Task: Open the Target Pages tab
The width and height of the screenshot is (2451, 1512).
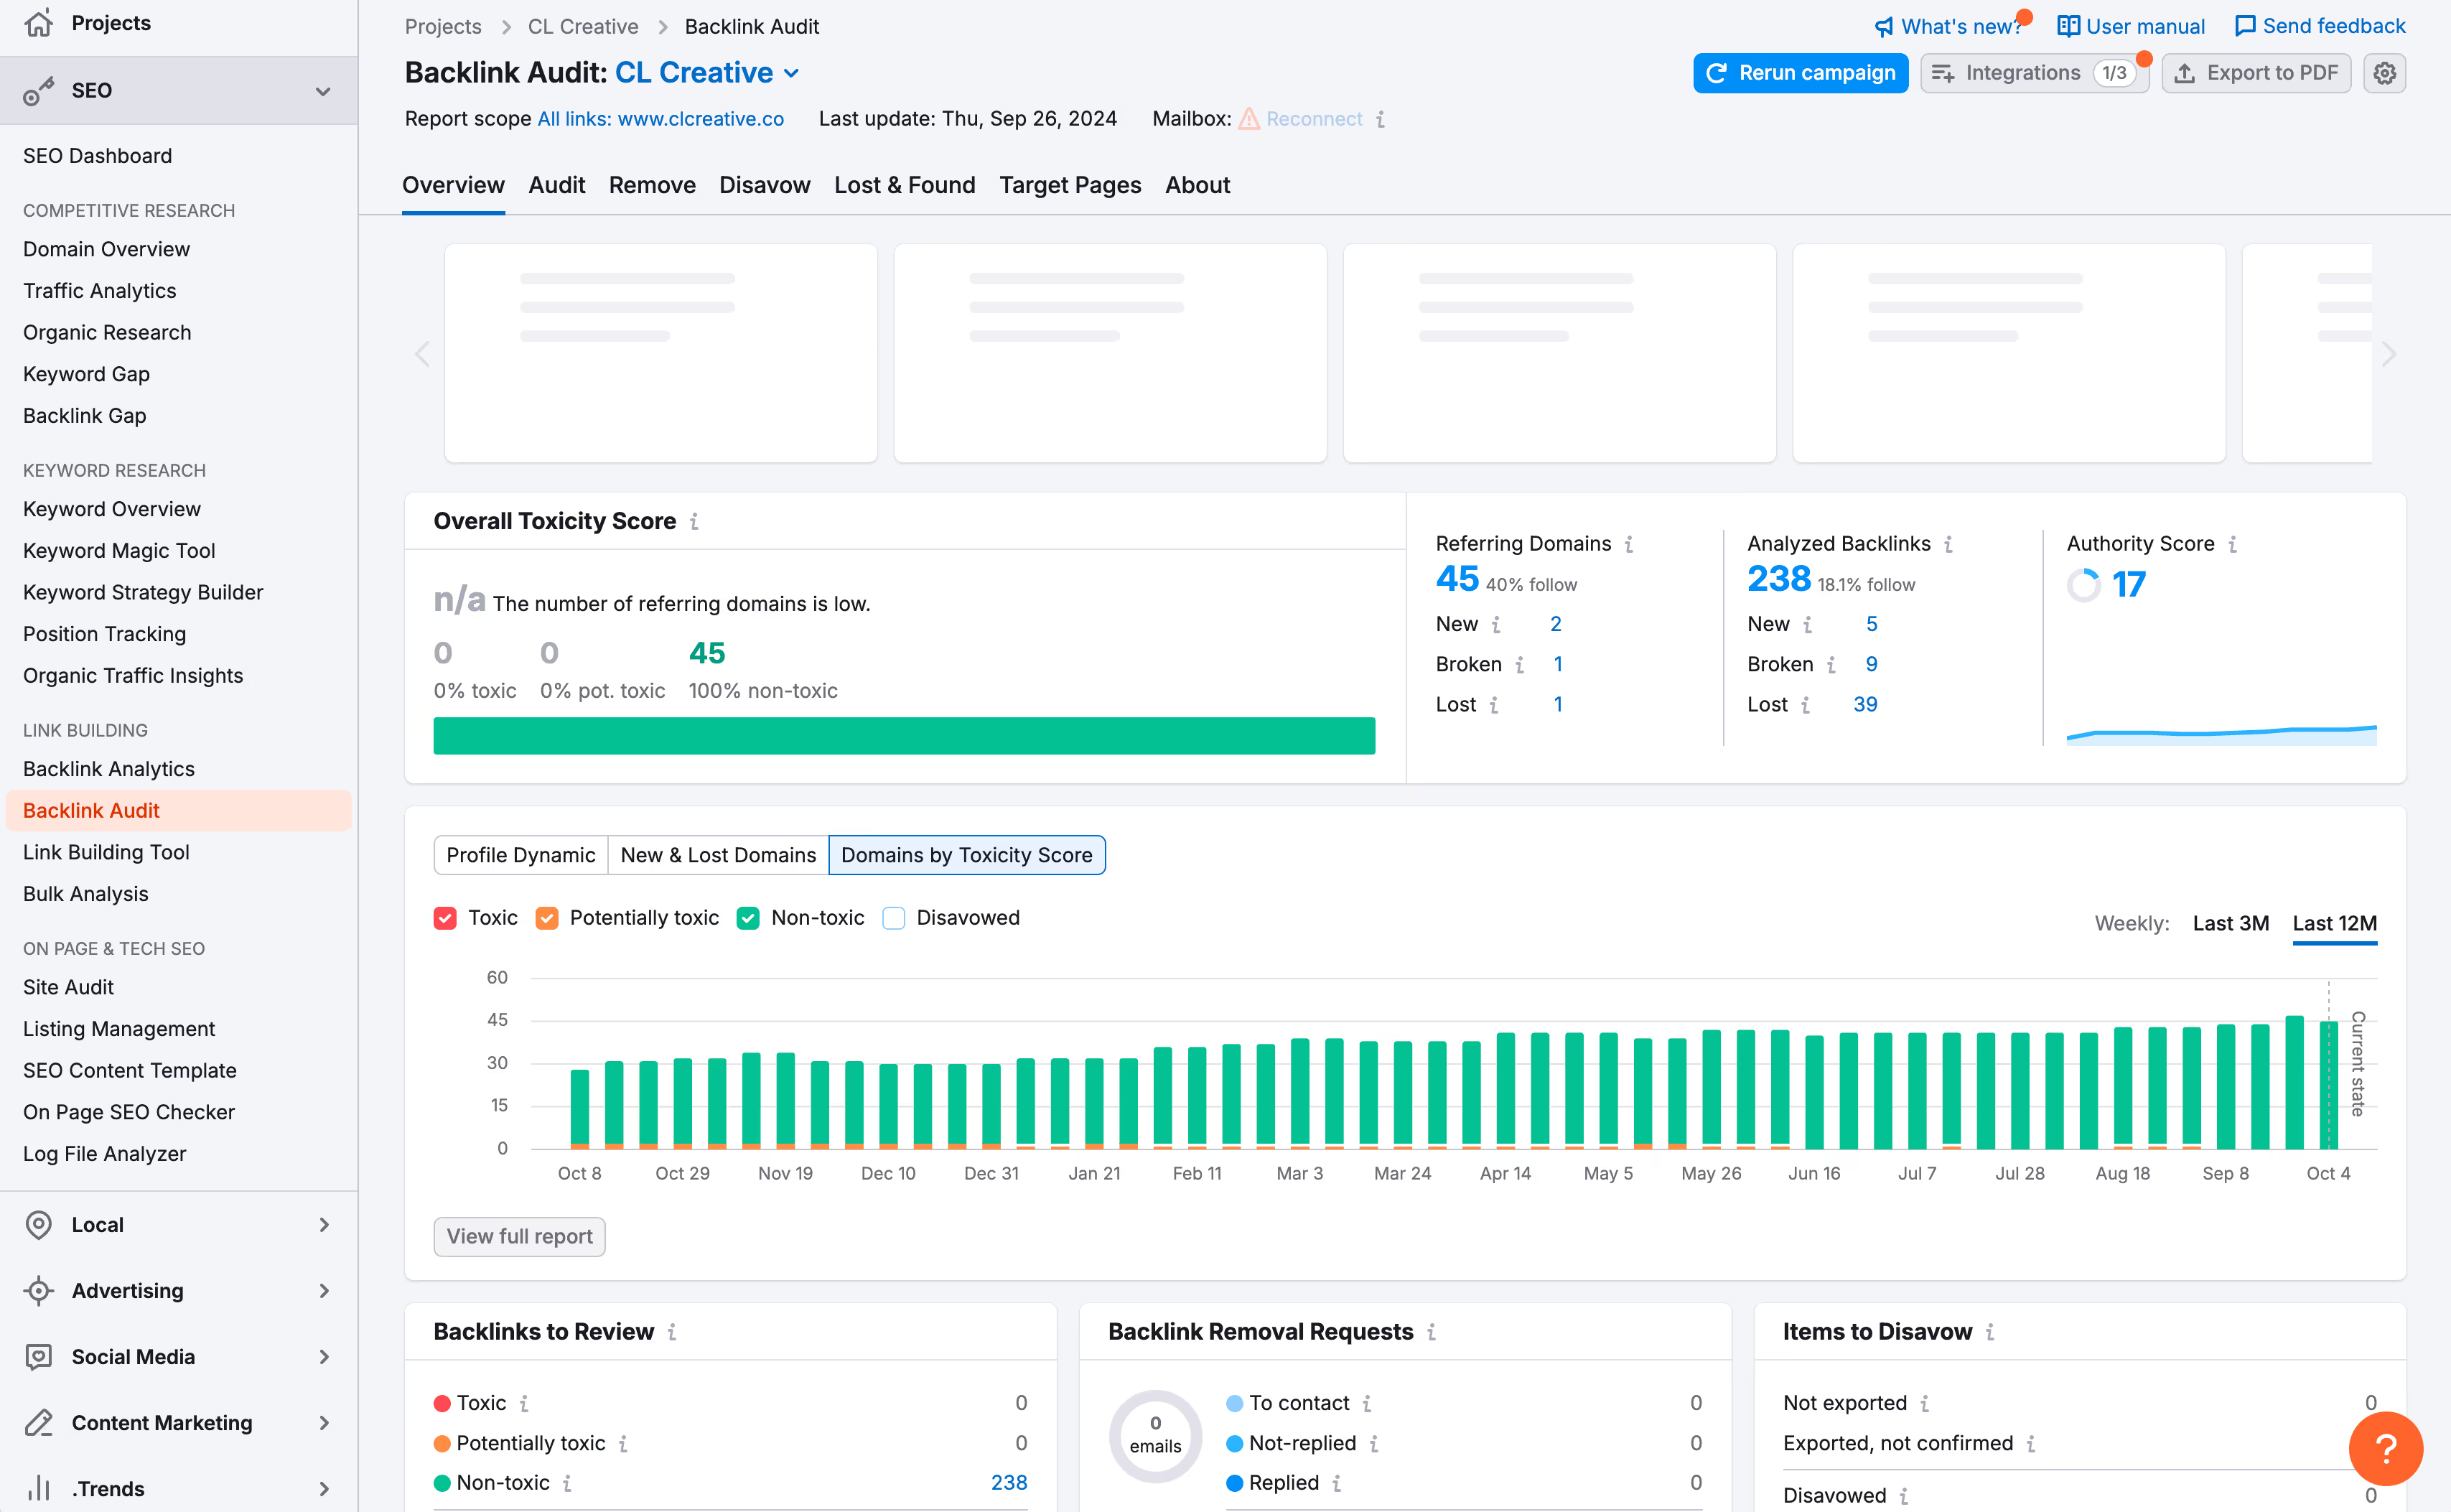Action: point(1070,186)
